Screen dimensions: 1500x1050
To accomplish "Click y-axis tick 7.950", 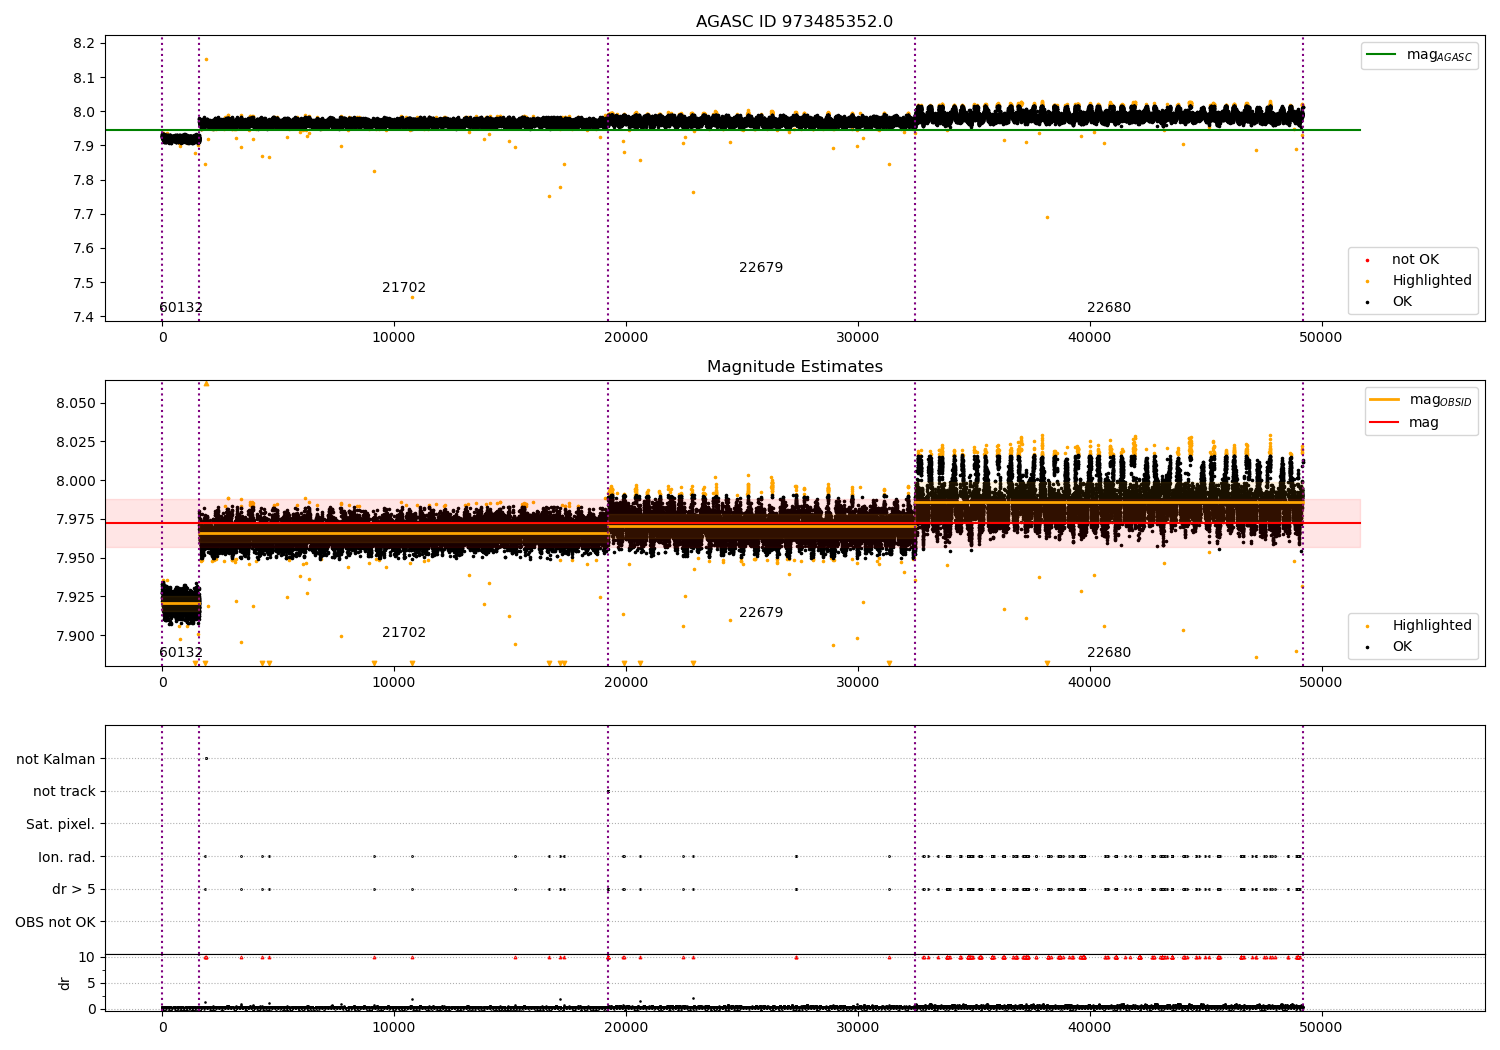I will click(76, 559).
